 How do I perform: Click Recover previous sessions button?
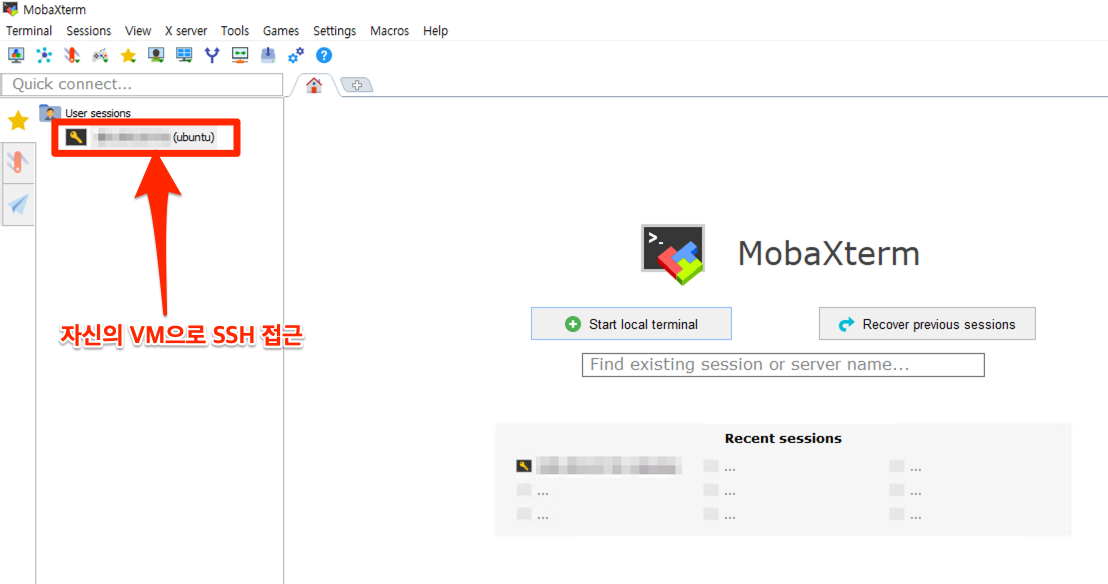pyautogui.click(x=927, y=324)
